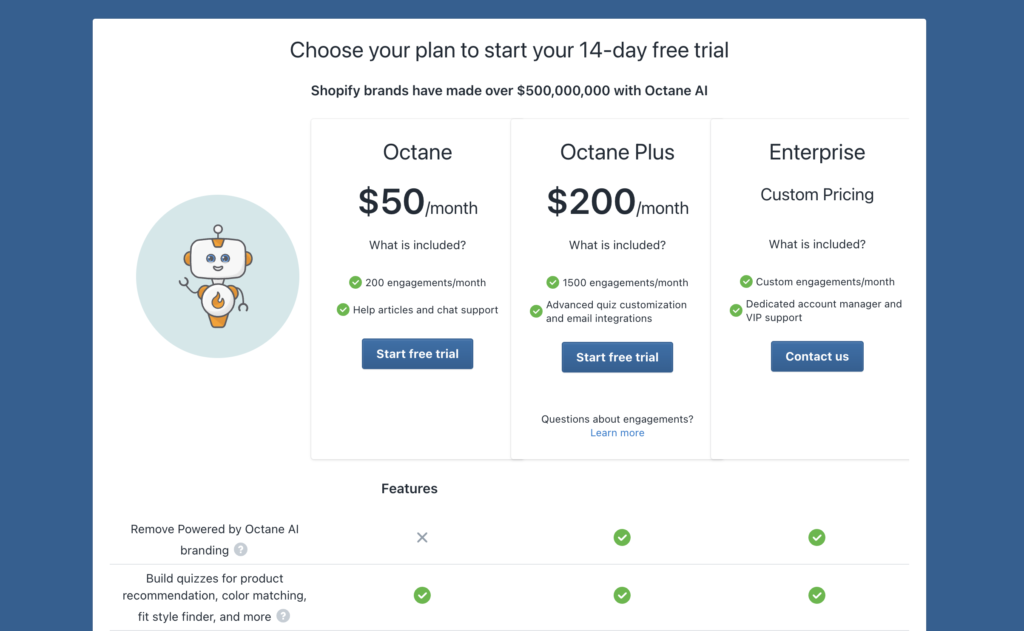Click the checkmark beside Advanced quiz customization

coord(535,311)
